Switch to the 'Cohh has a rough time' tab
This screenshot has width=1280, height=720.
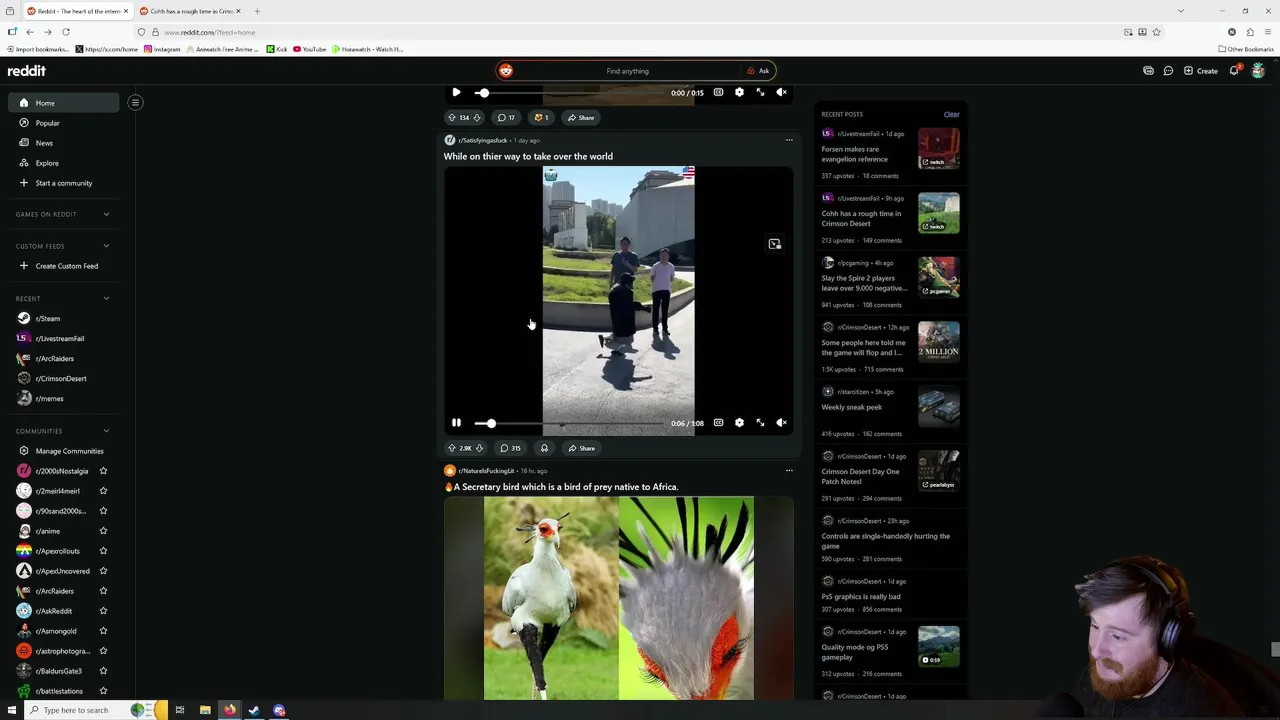pos(190,11)
